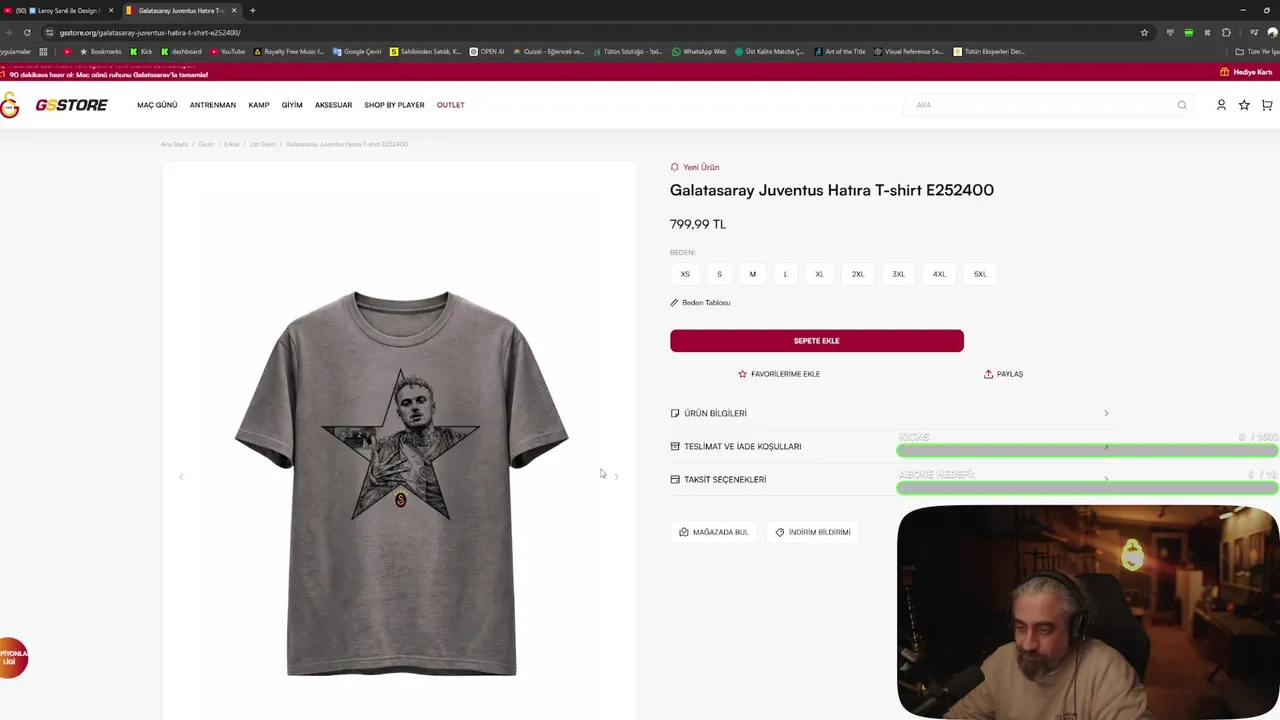Bookmark this page with star icon
The image size is (1280, 720).
coord(1144,32)
